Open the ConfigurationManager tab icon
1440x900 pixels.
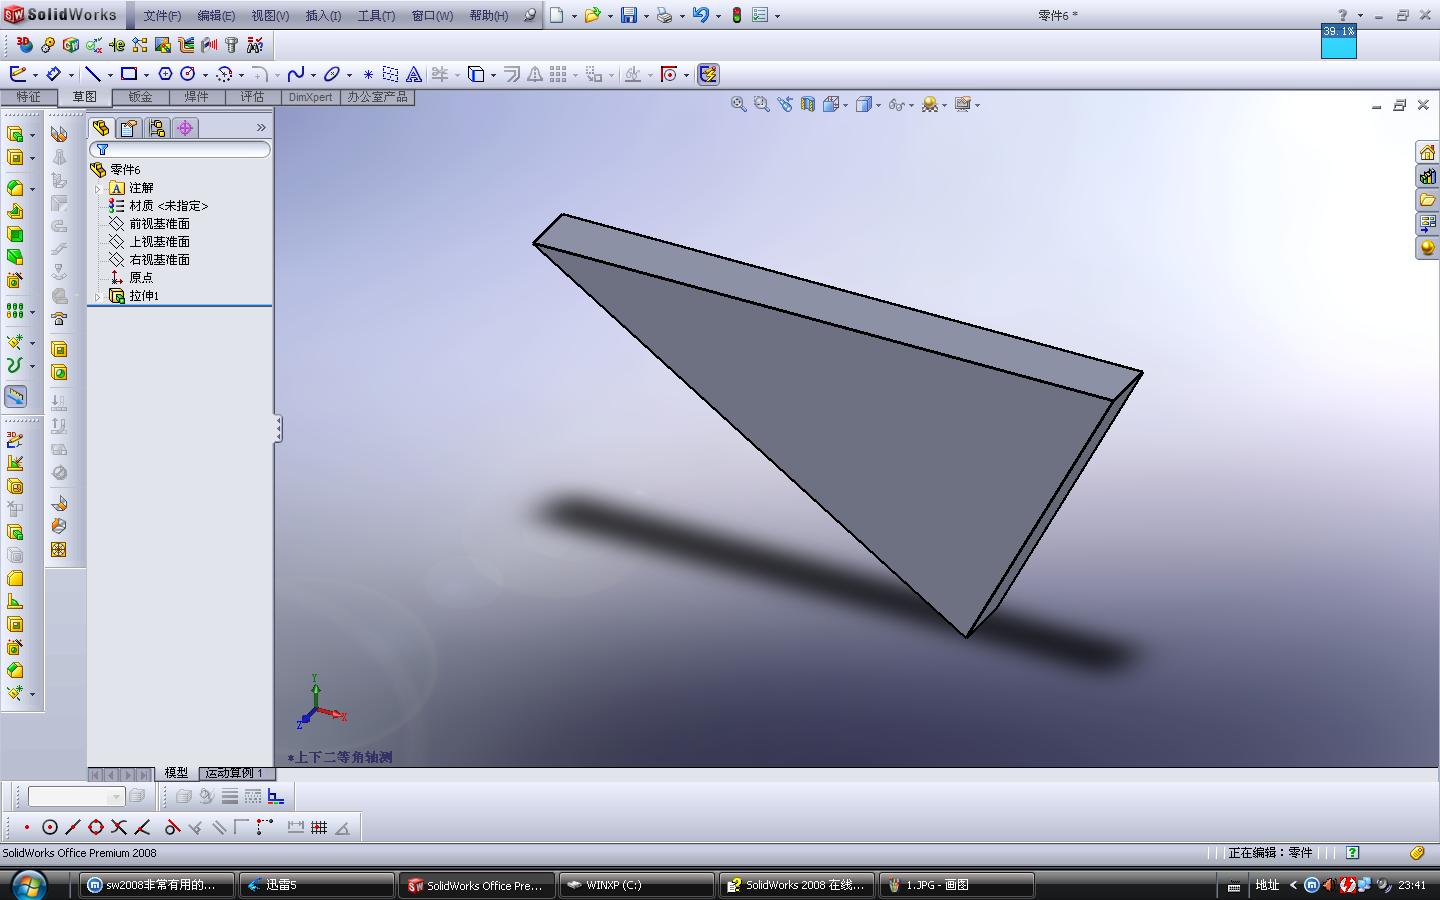(x=157, y=128)
